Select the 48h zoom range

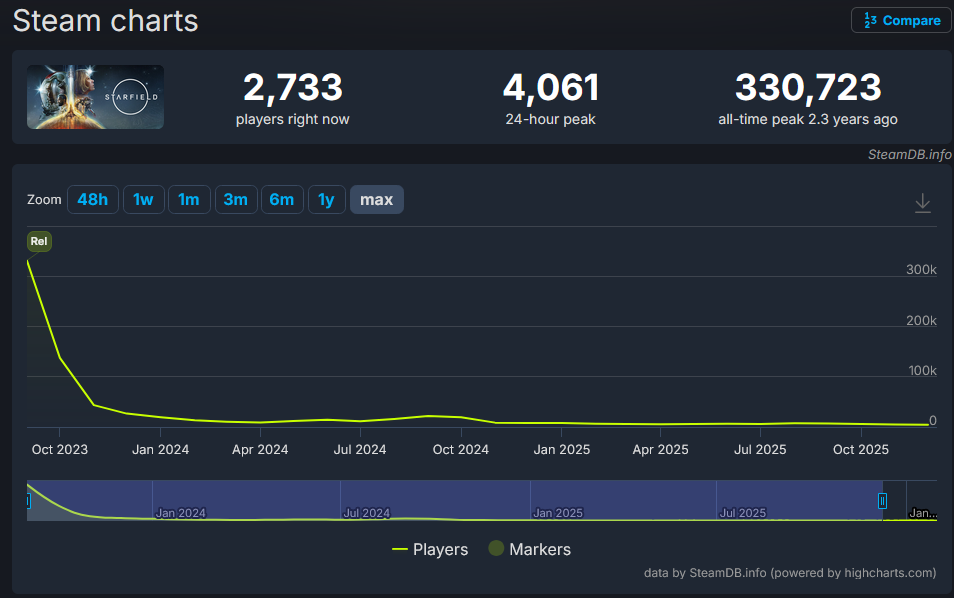click(92, 200)
